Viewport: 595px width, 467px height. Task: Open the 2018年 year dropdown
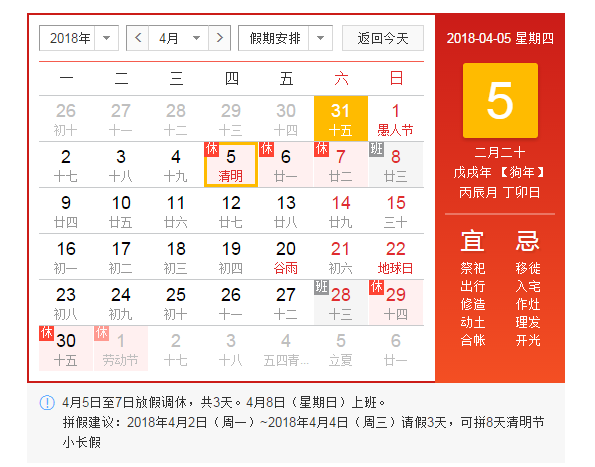[x=79, y=38]
